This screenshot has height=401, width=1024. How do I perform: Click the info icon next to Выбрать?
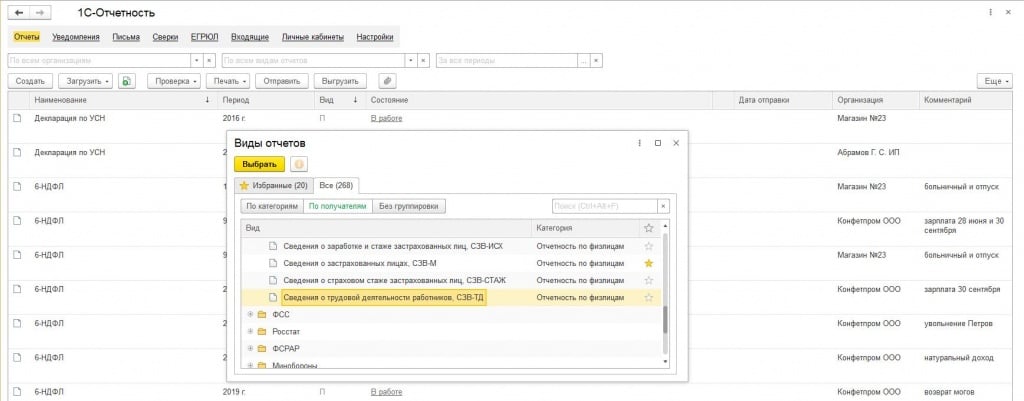click(298, 164)
